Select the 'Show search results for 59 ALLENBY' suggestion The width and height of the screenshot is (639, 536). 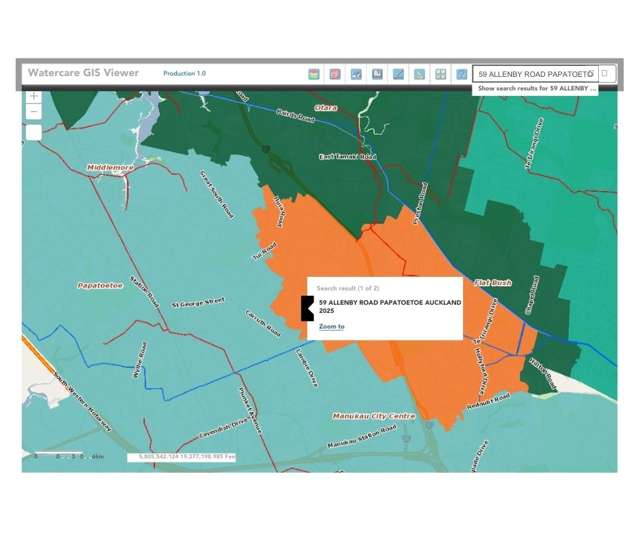coord(536,89)
